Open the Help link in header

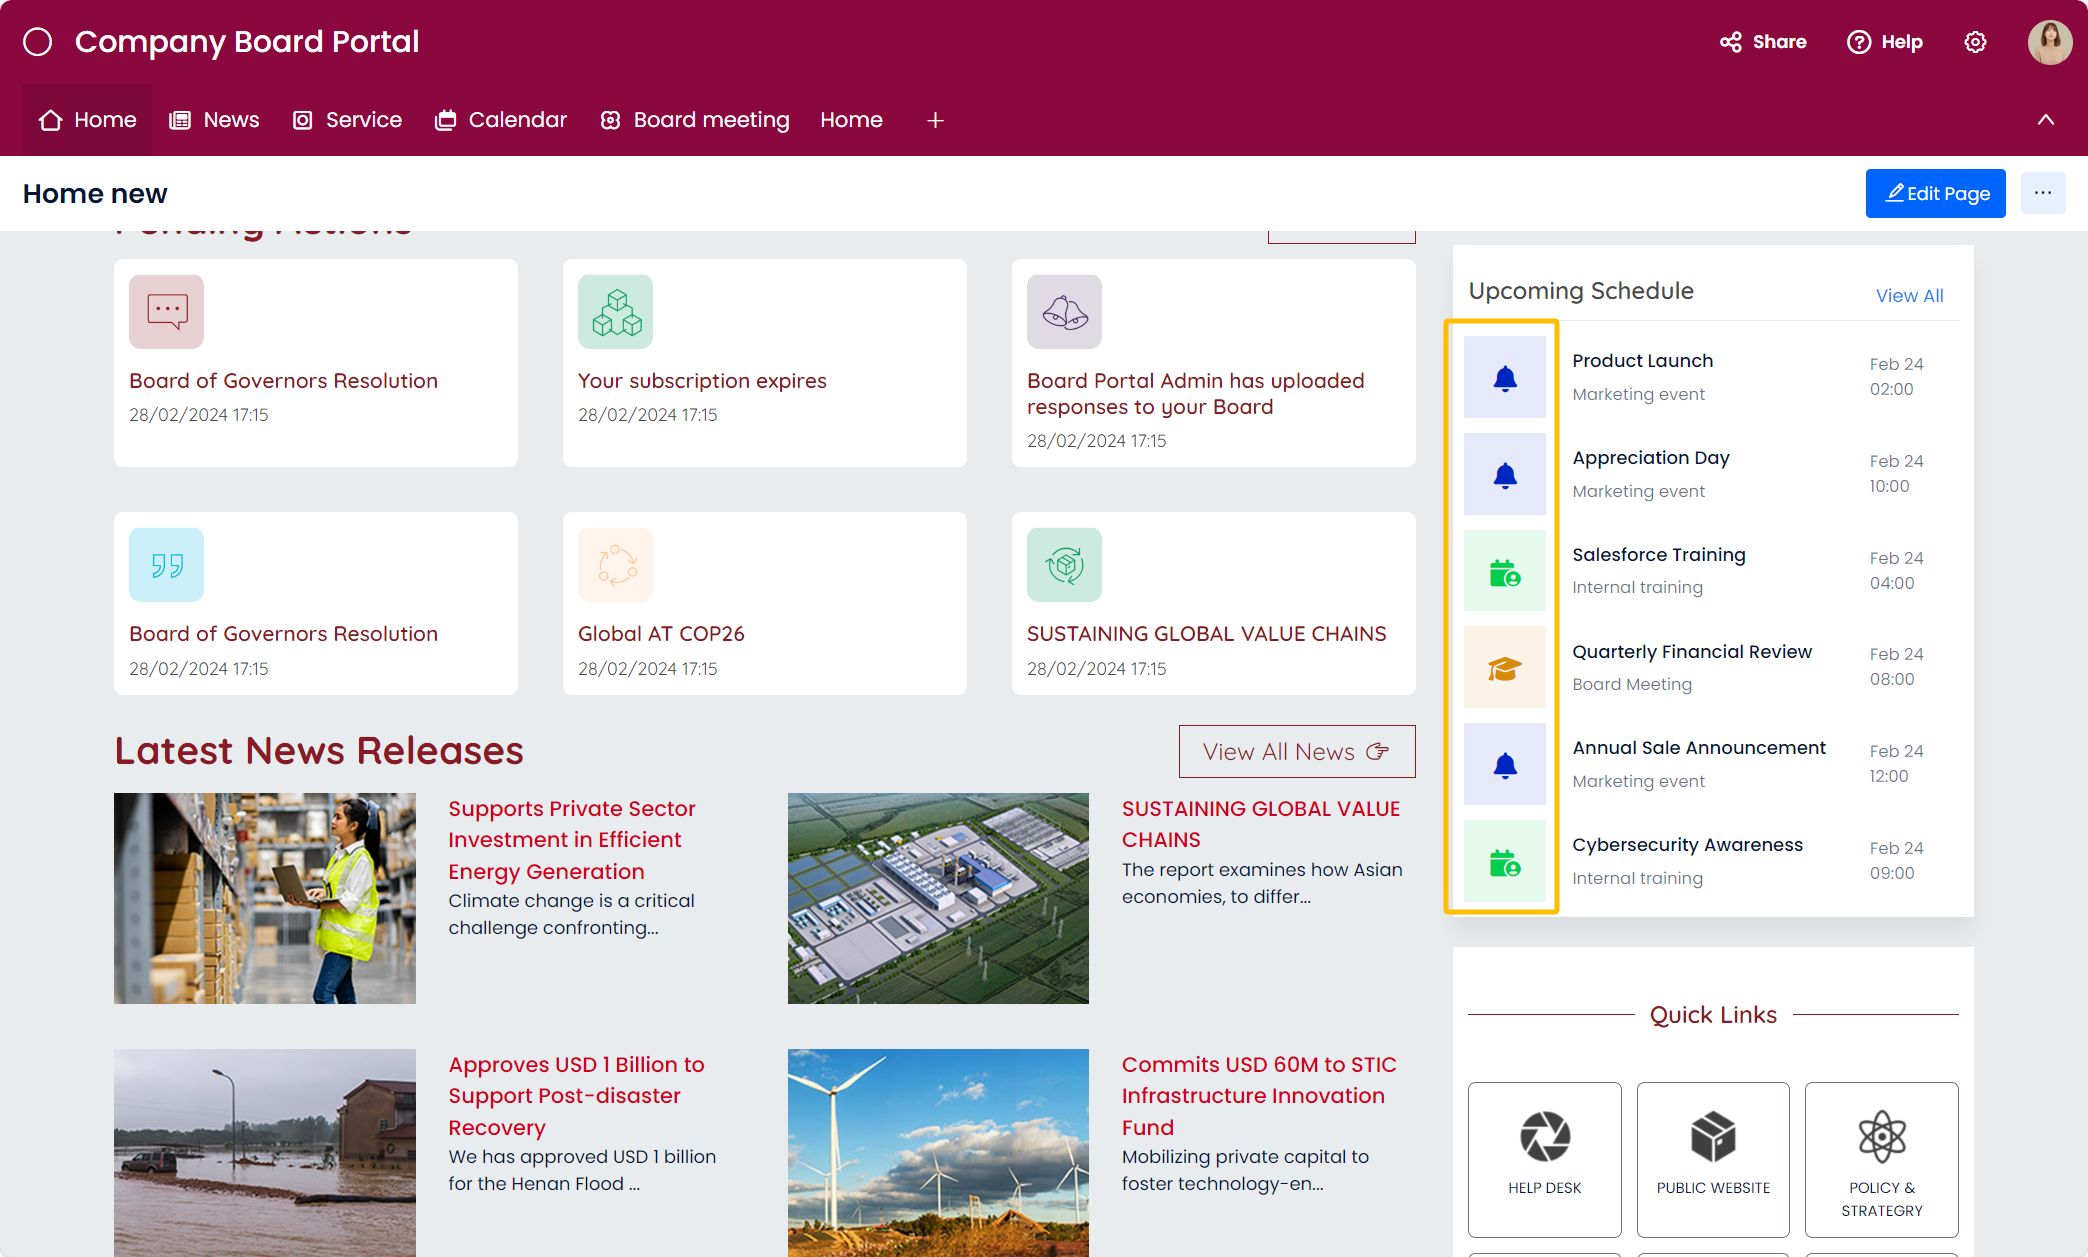(1885, 42)
